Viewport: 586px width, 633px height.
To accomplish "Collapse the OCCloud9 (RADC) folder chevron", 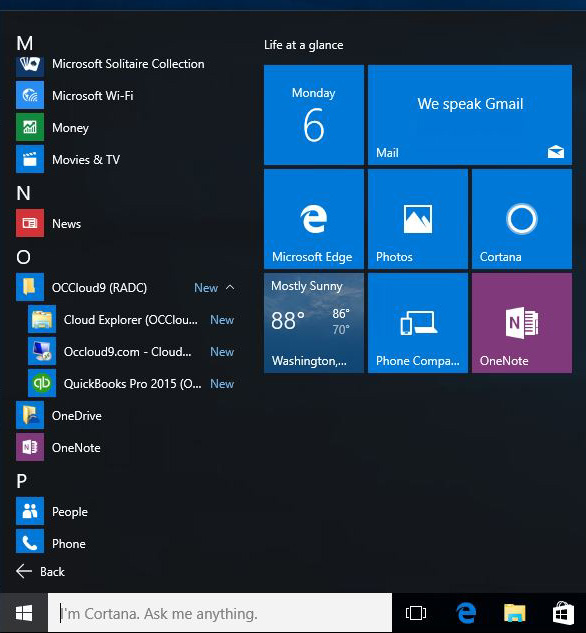I will coord(230,287).
